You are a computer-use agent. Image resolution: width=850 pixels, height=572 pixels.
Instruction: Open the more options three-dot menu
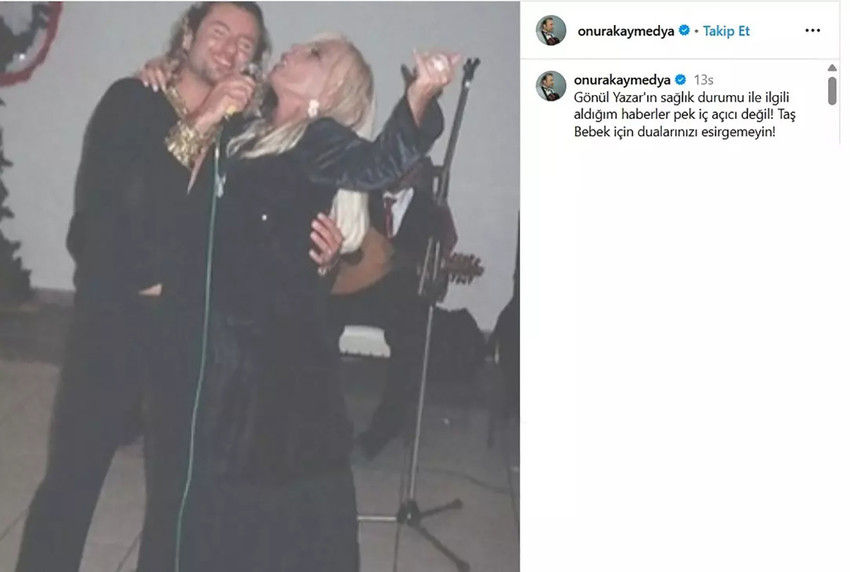click(x=813, y=30)
